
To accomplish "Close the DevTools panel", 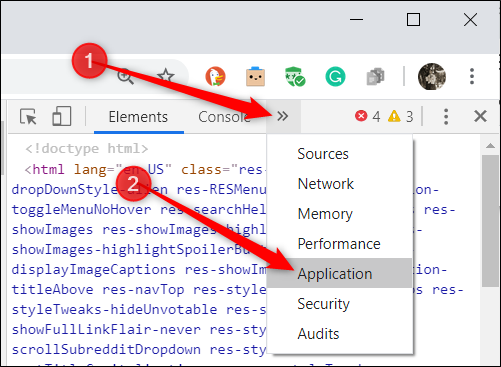I will point(480,116).
